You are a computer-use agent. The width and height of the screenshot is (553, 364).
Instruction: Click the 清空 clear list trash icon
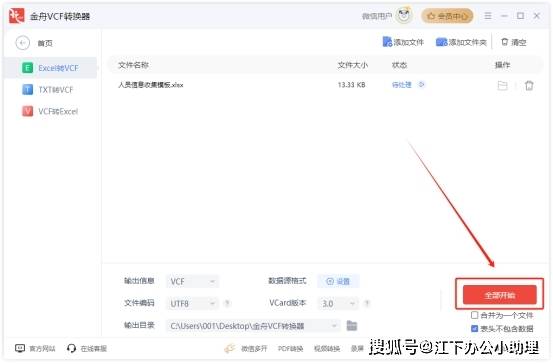pos(505,42)
